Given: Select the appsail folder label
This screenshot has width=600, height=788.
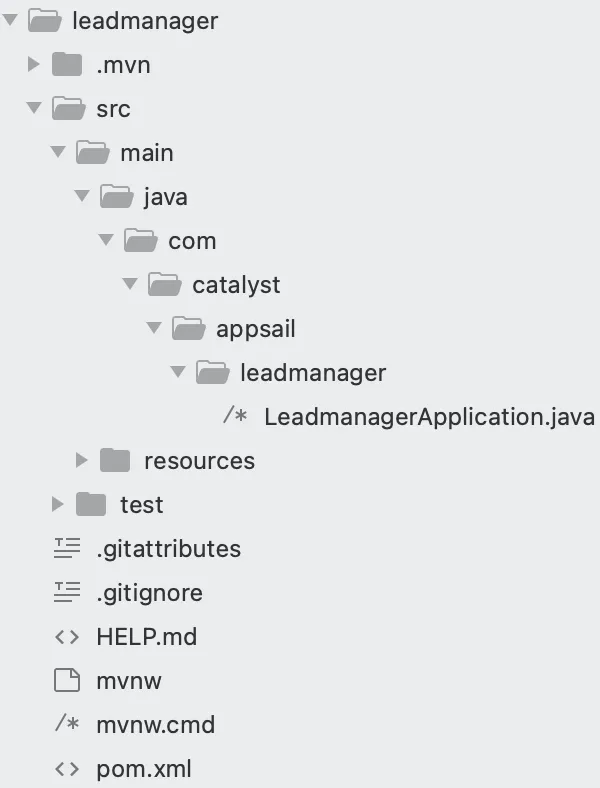Looking at the screenshot, I should coord(255,329).
